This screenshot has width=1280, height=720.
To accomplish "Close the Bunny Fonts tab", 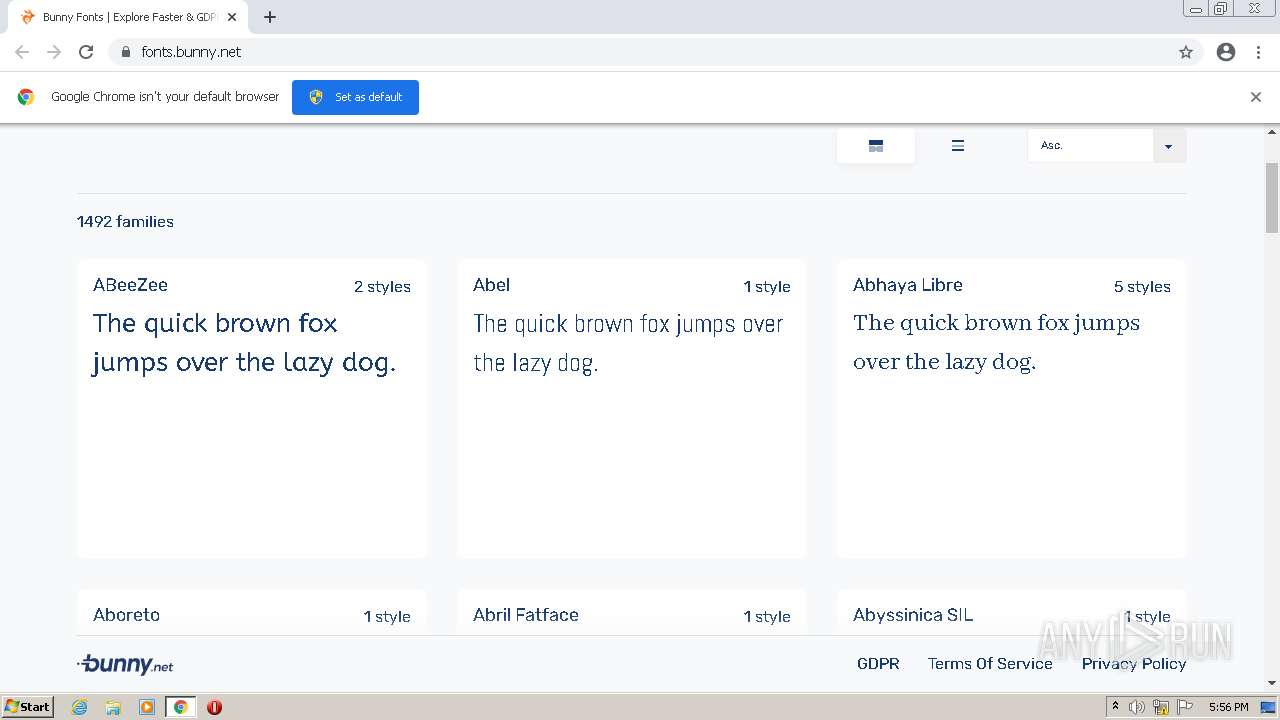I will pos(232,17).
